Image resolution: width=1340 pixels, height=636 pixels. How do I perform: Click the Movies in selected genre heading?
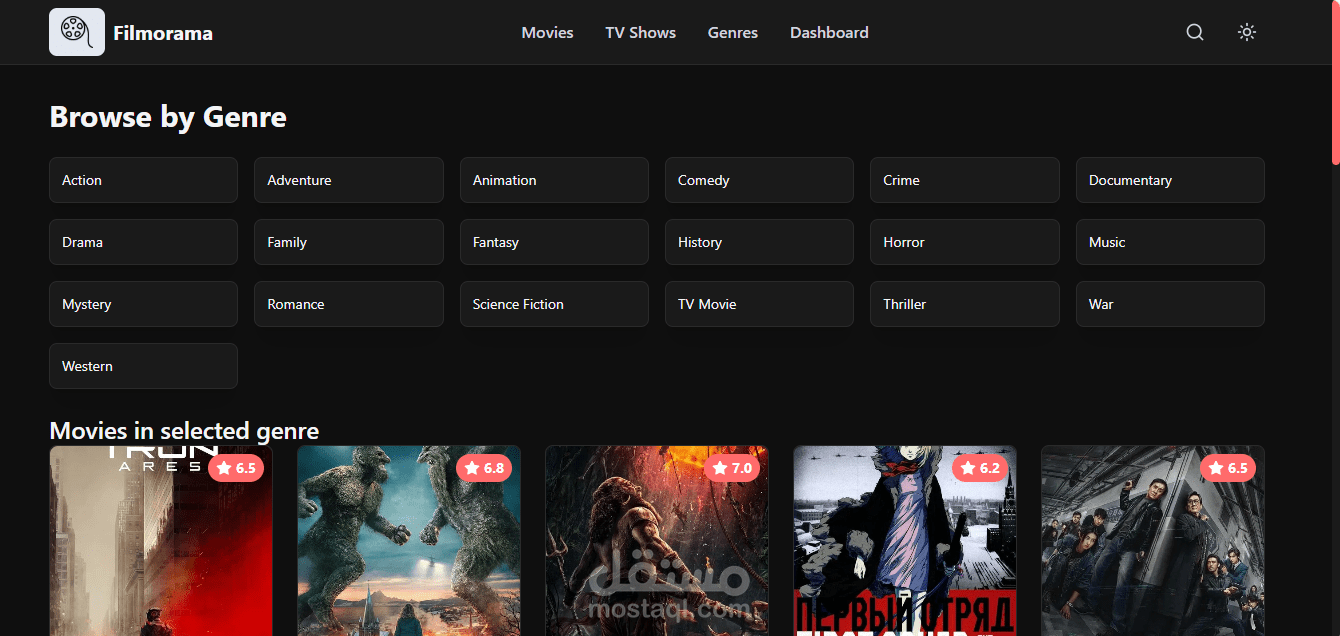184,431
